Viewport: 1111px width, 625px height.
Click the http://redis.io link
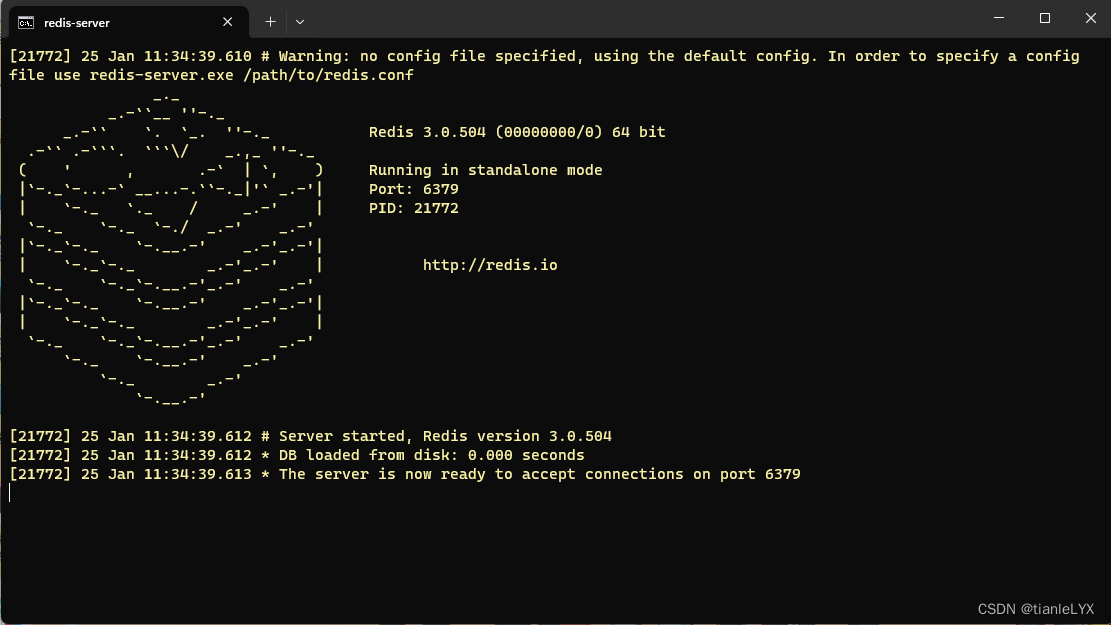pos(490,264)
